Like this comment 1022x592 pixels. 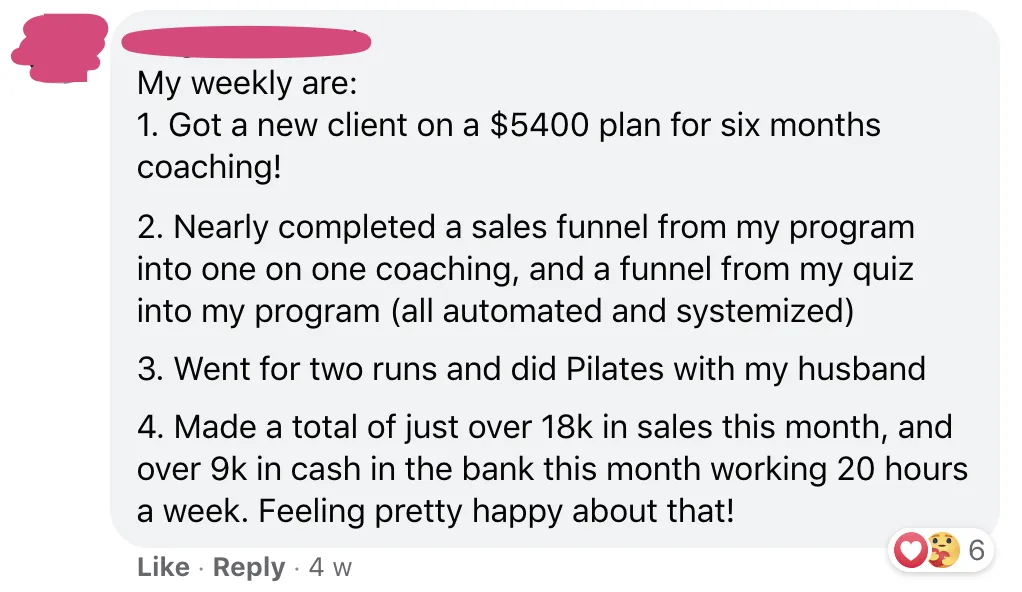(x=163, y=567)
